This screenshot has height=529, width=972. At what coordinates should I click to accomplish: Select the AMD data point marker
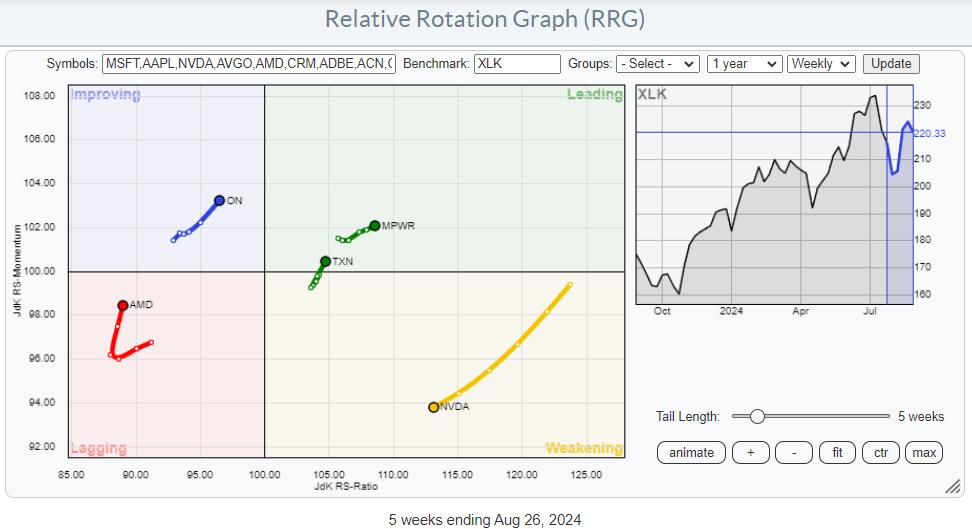(122, 305)
